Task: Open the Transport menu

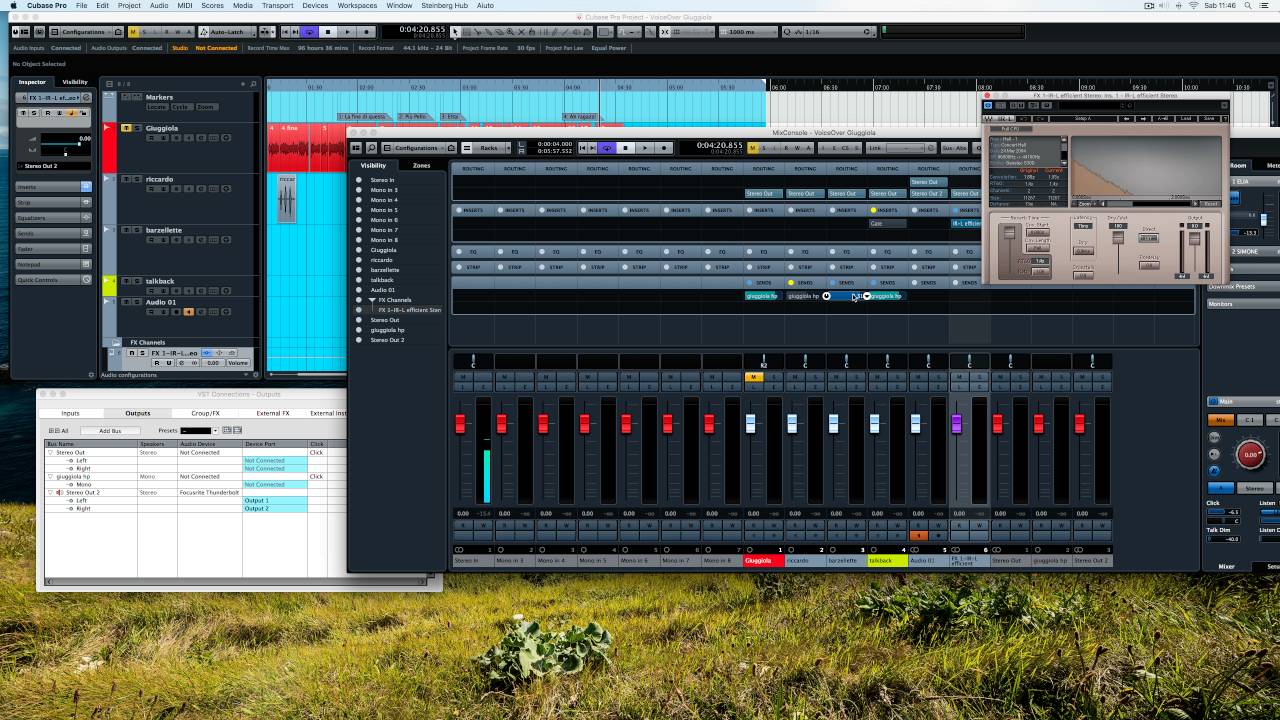Action: 277,5
